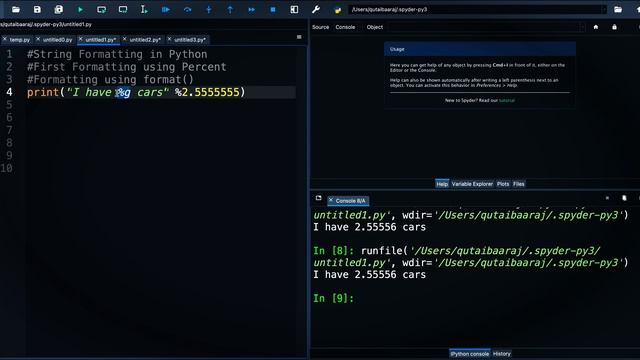Select the IPython console bottom tab
640x360 pixels.
point(469,354)
